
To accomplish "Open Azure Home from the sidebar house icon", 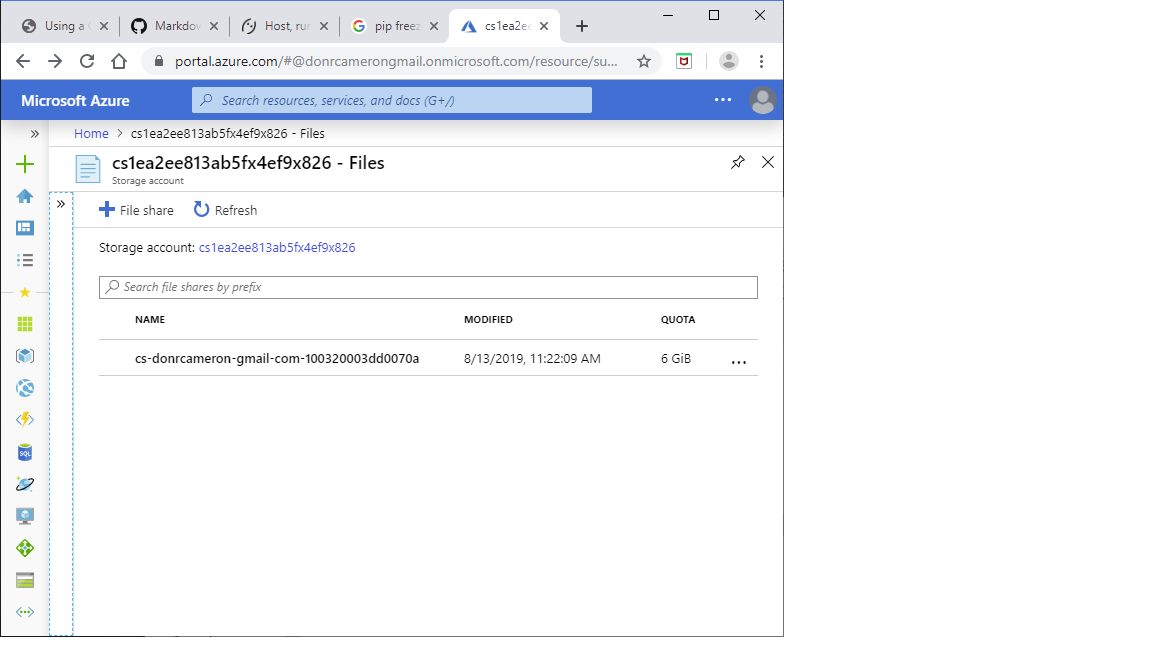I will 25,196.
